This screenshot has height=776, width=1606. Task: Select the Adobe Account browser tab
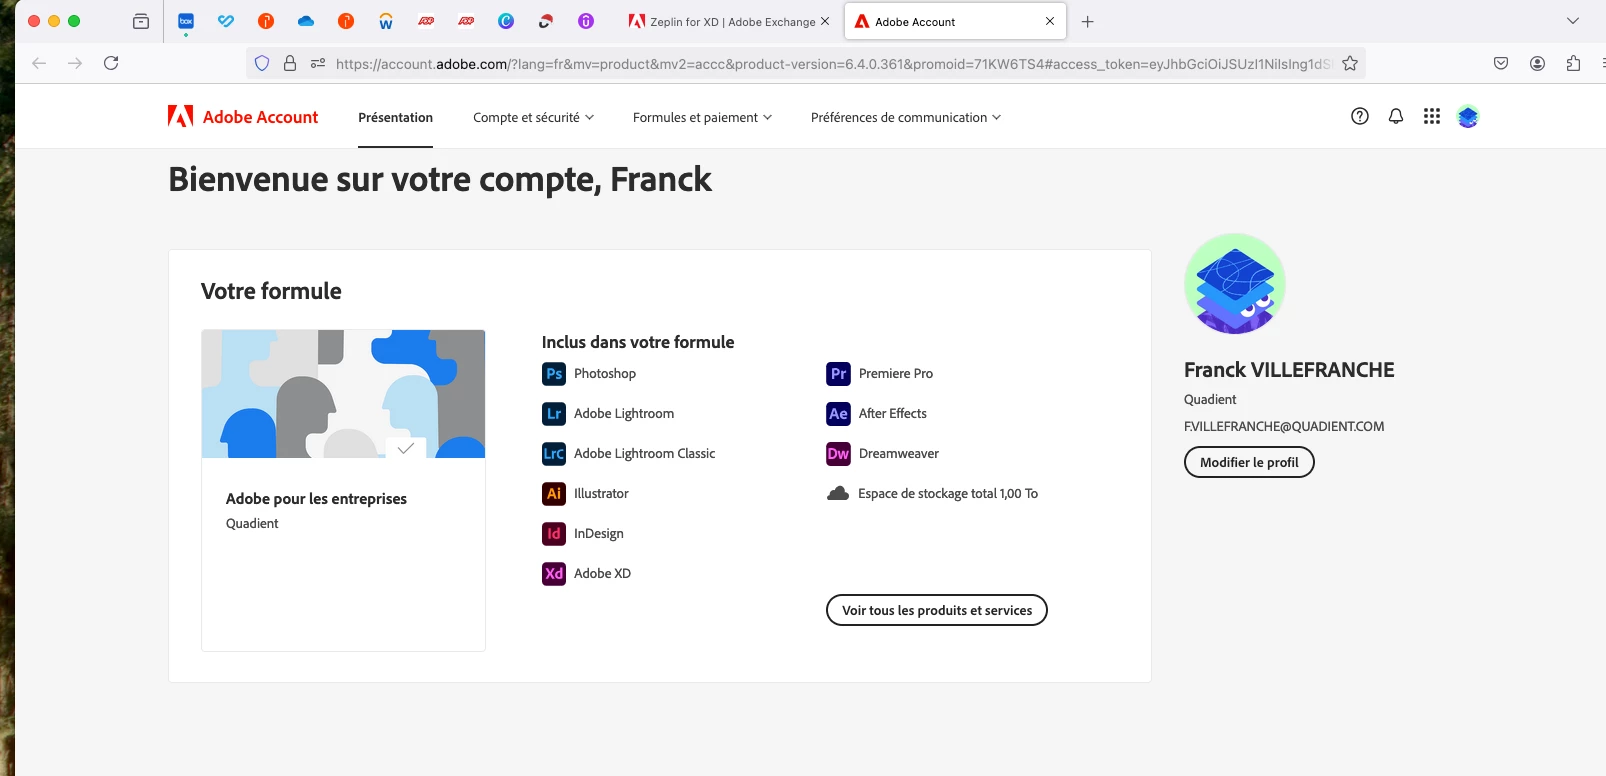click(x=955, y=21)
